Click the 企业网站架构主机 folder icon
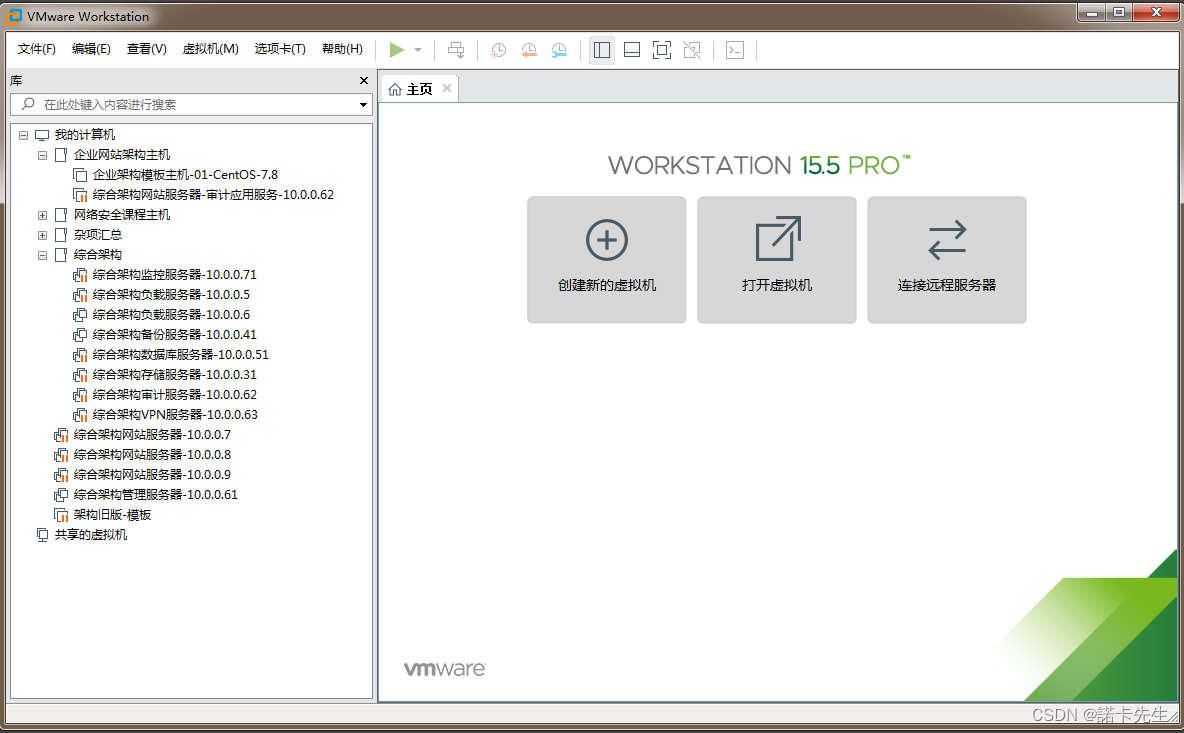 pyautogui.click(x=61, y=156)
